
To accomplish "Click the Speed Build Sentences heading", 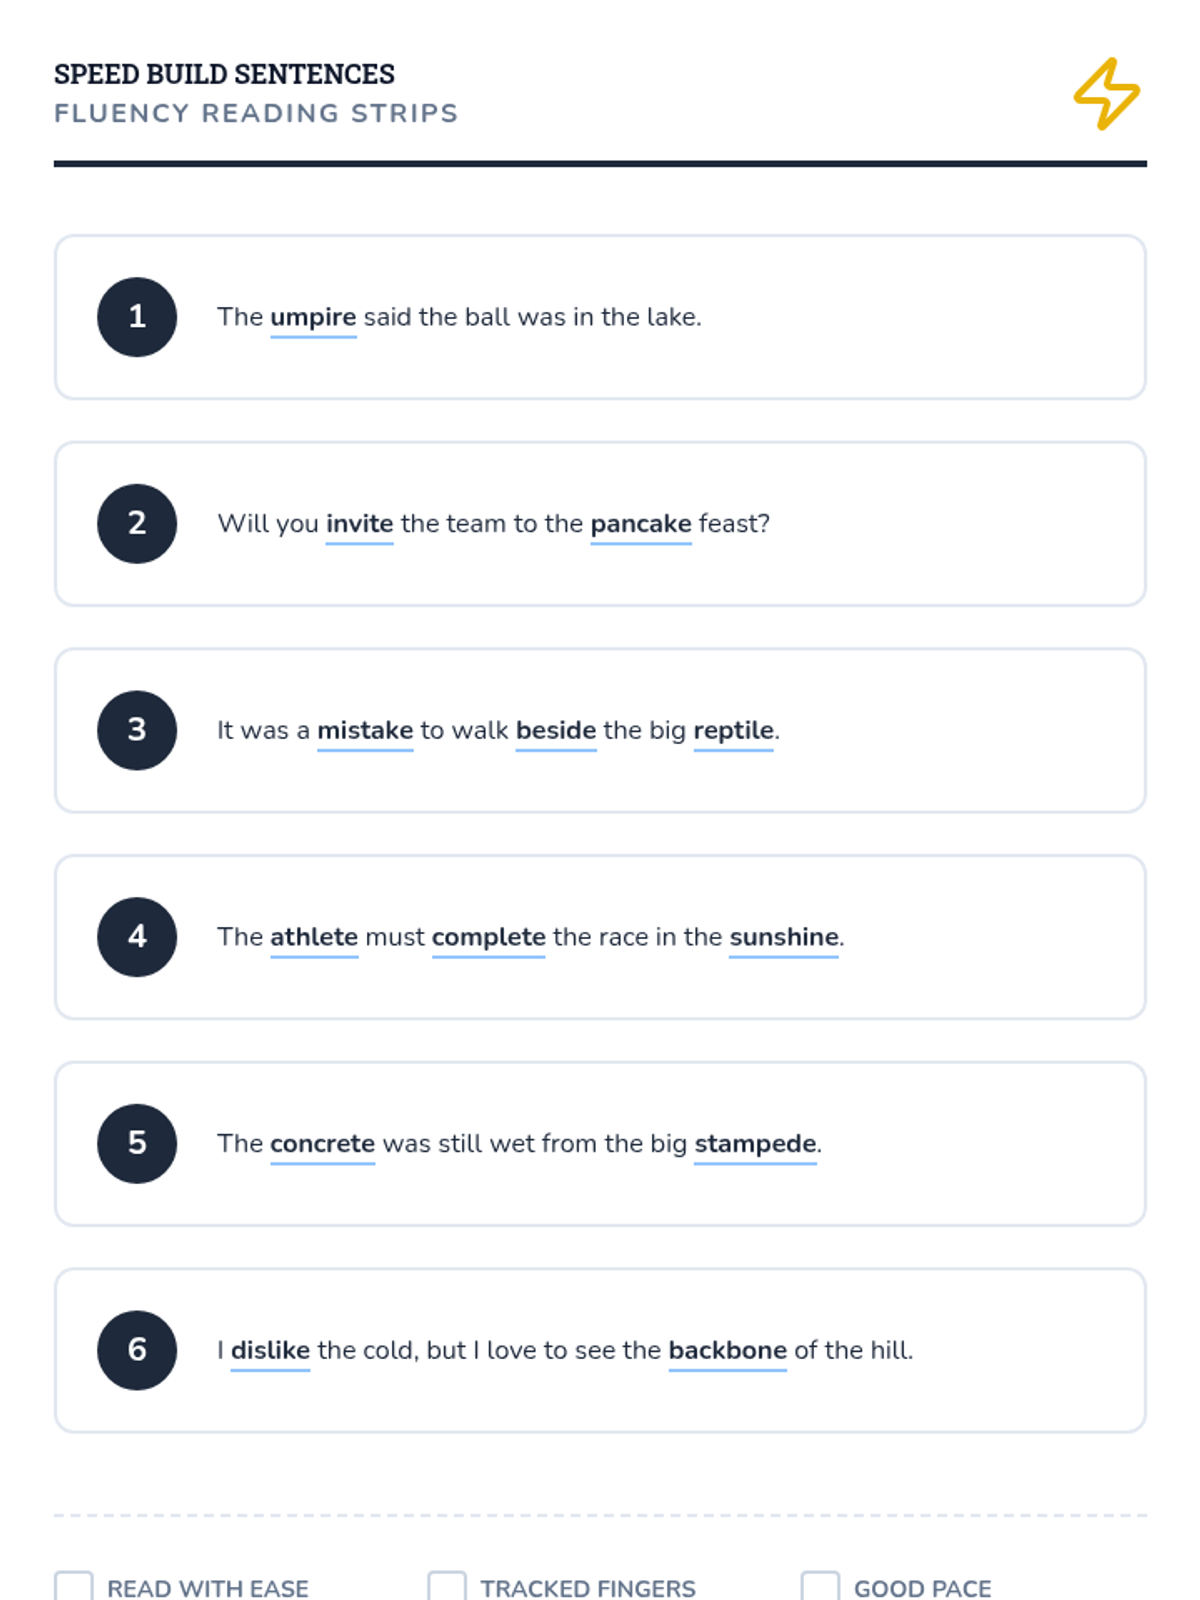I will click(x=224, y=74).
